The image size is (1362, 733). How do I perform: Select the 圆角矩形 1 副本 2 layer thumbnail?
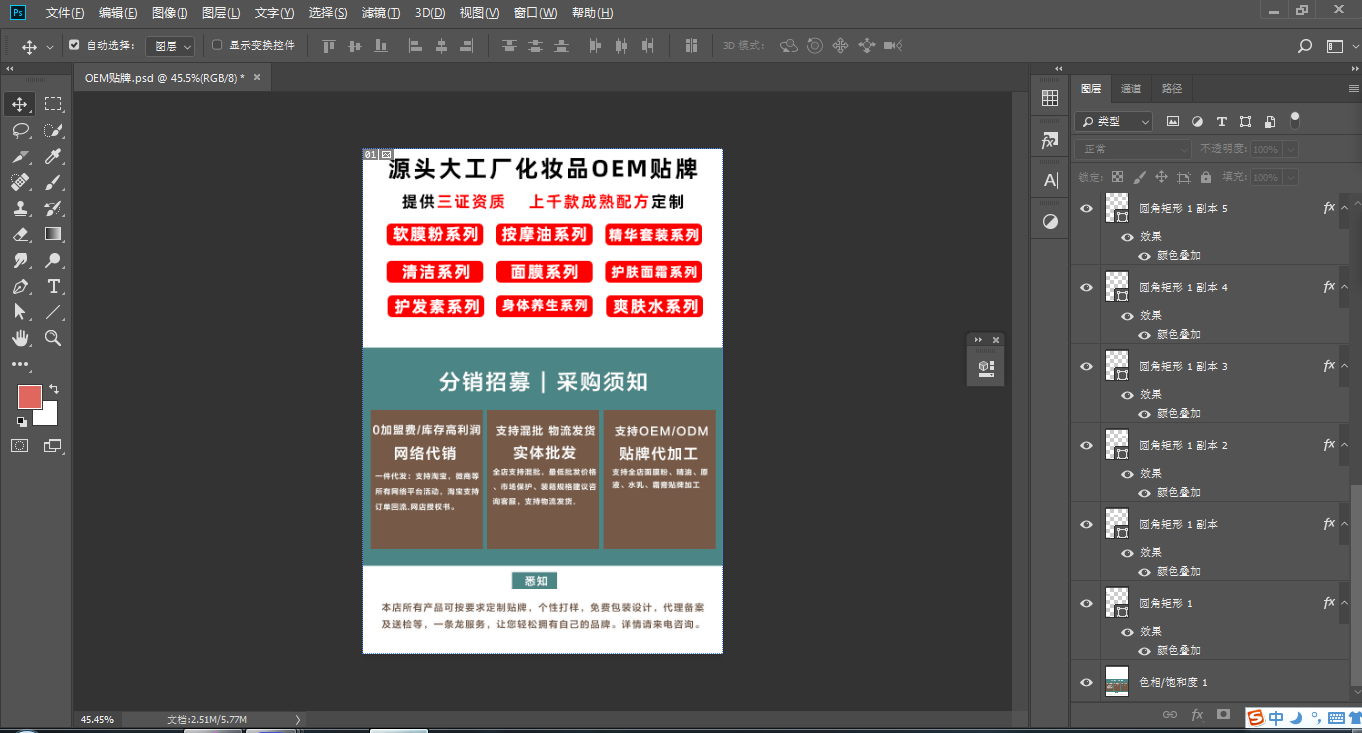click(1117, 445)
